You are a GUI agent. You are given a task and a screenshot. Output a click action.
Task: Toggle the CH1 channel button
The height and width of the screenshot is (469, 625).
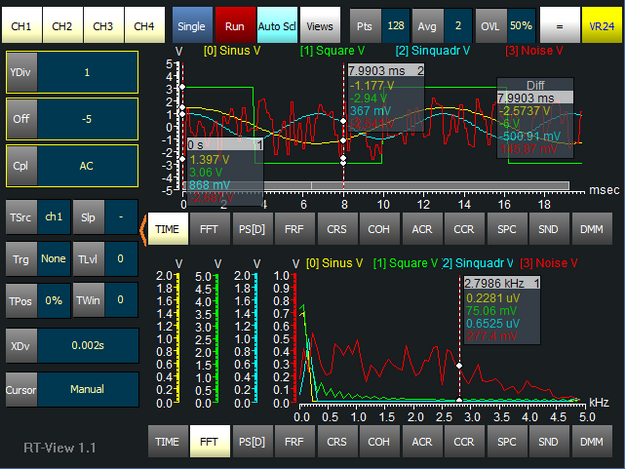(23, 24)
